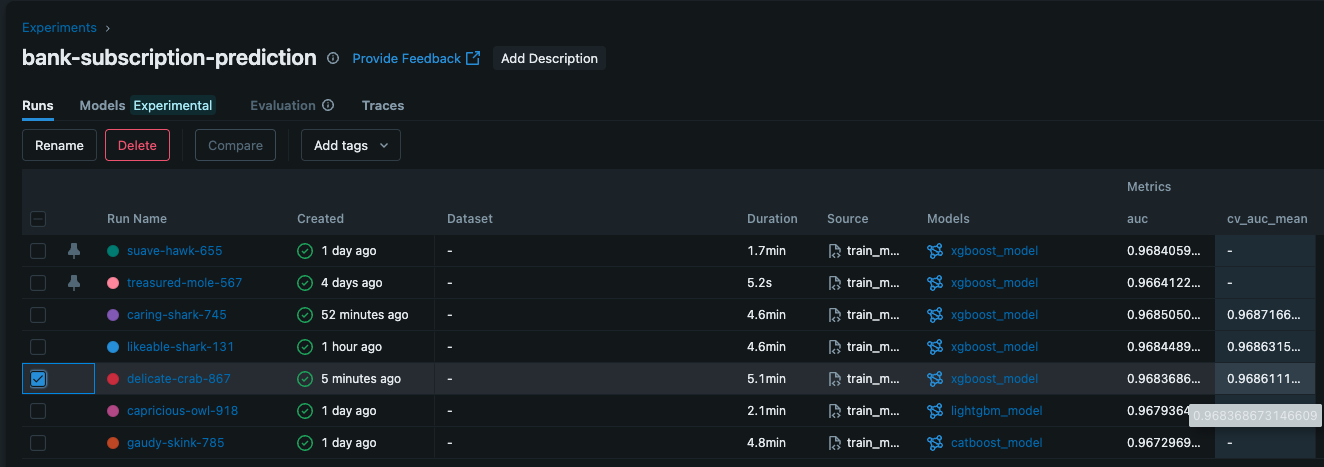Click the pin icon for suave-hawk-655
This screenshot has width=1324, height=467.
(x=74, y=251)
